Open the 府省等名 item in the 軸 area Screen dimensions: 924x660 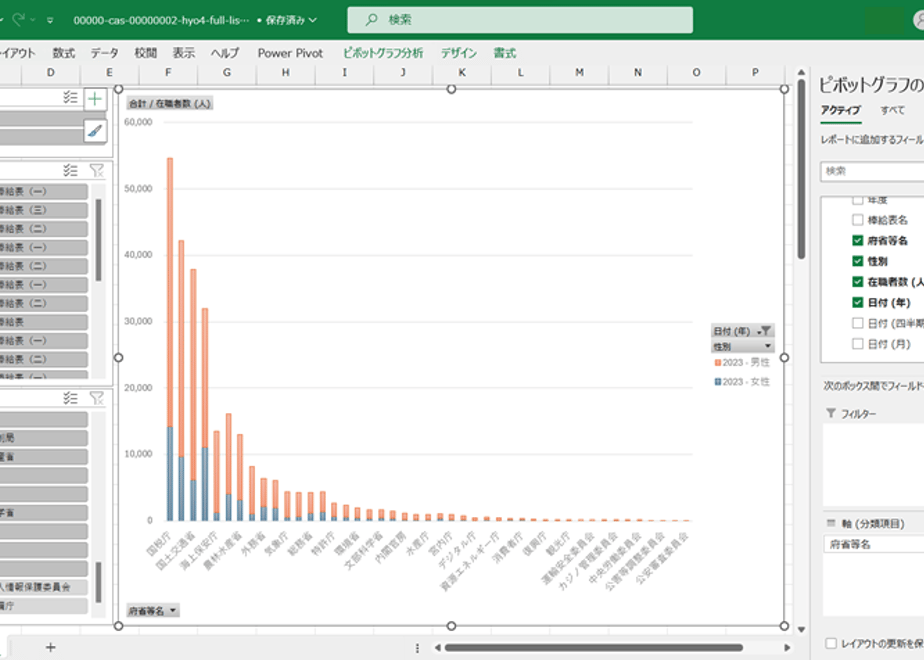(873, 544)
